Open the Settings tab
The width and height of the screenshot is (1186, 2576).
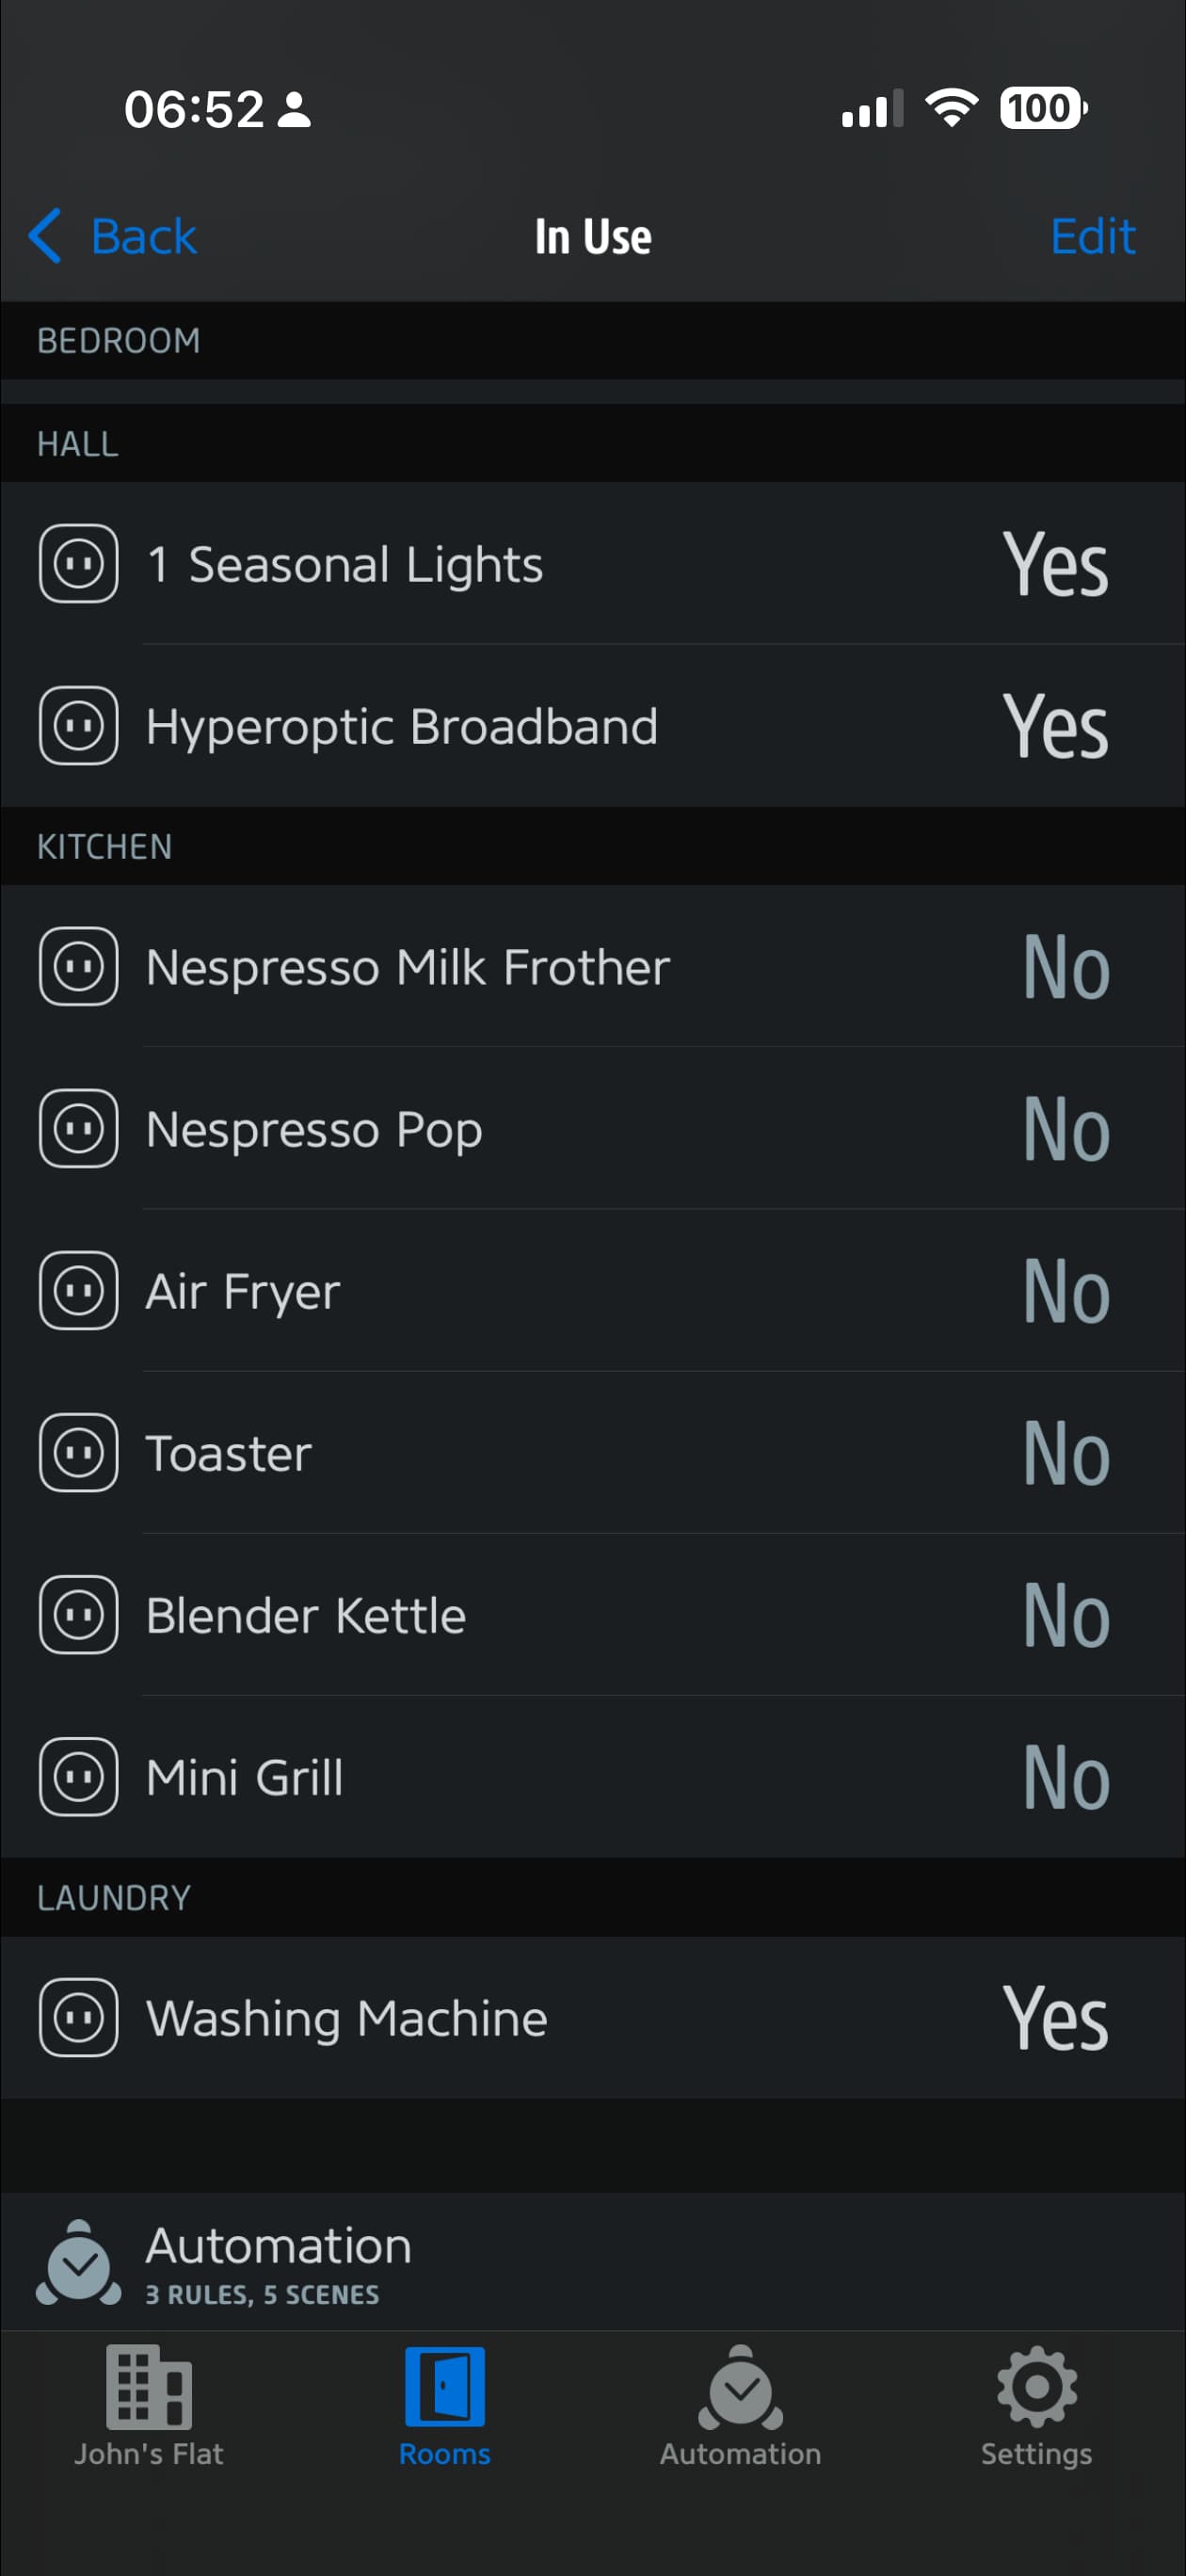point(1036,2406)
